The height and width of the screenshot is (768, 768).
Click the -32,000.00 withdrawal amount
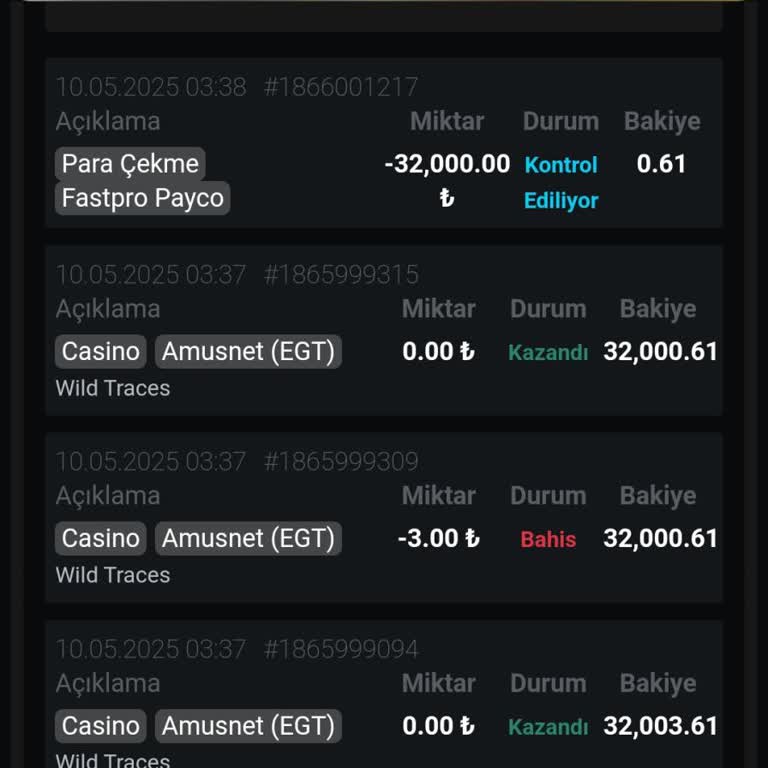[x=447, y=165]
